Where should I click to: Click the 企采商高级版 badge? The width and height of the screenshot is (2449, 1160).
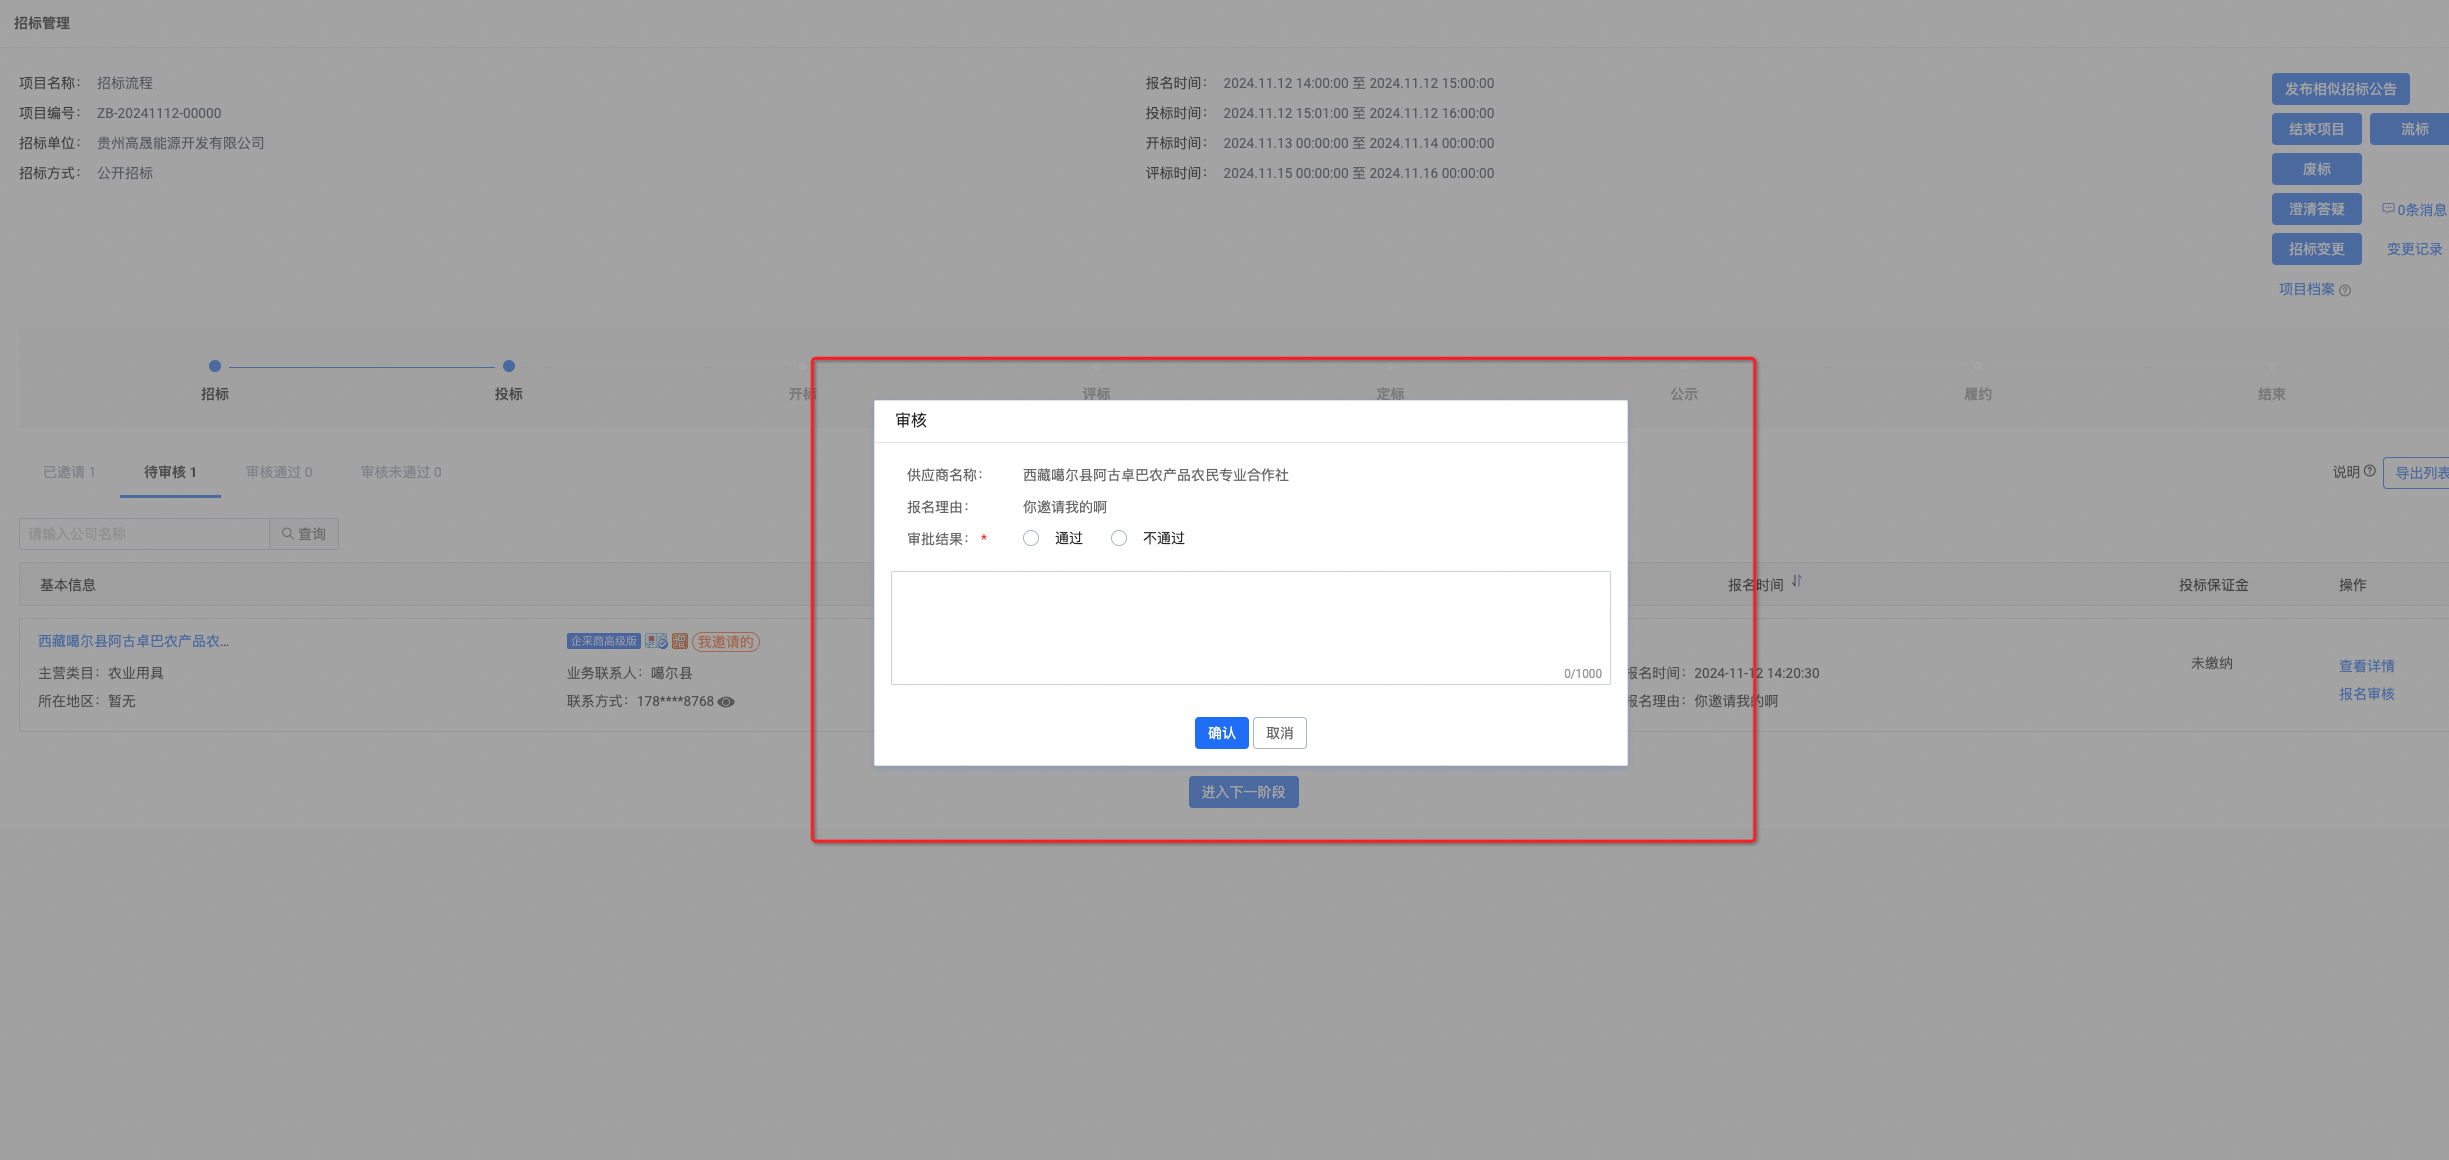603,641
